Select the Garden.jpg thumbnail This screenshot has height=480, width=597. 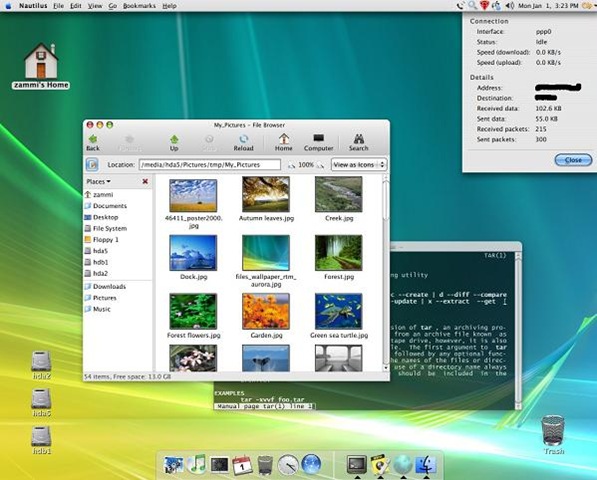coord(266,311)
